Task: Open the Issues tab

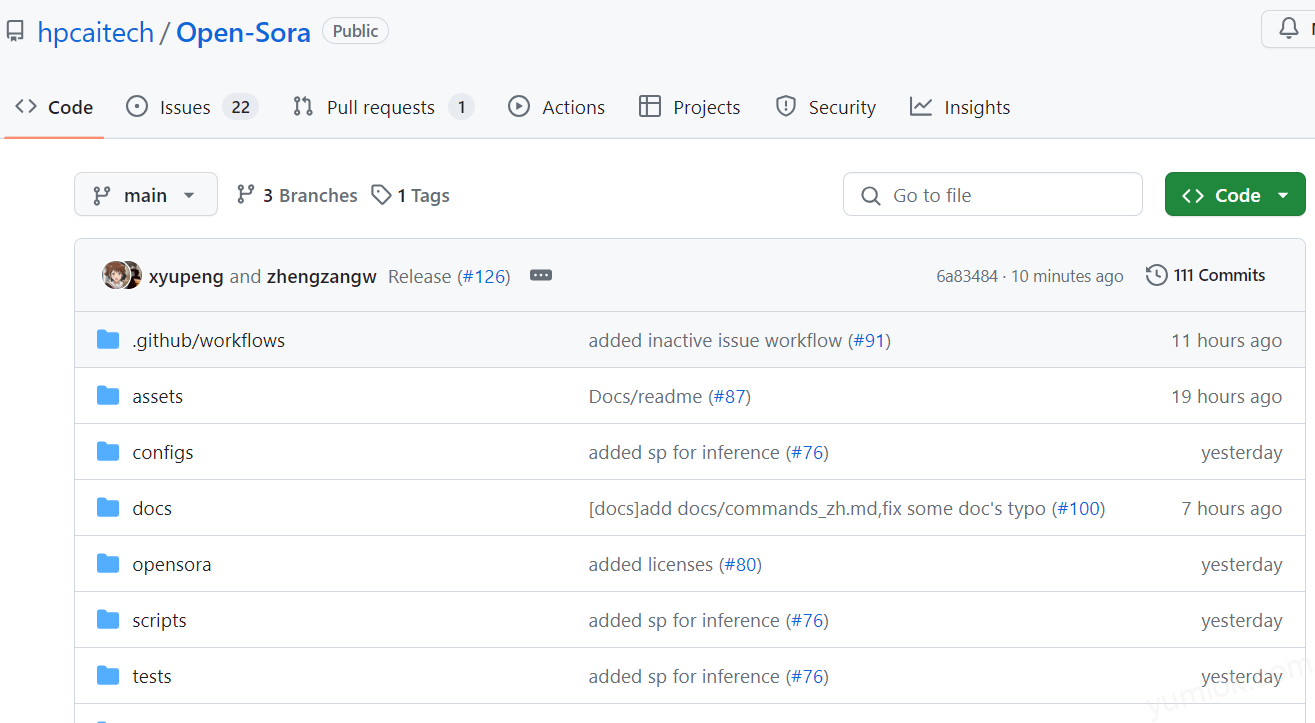Action: [x=186, y=107]
